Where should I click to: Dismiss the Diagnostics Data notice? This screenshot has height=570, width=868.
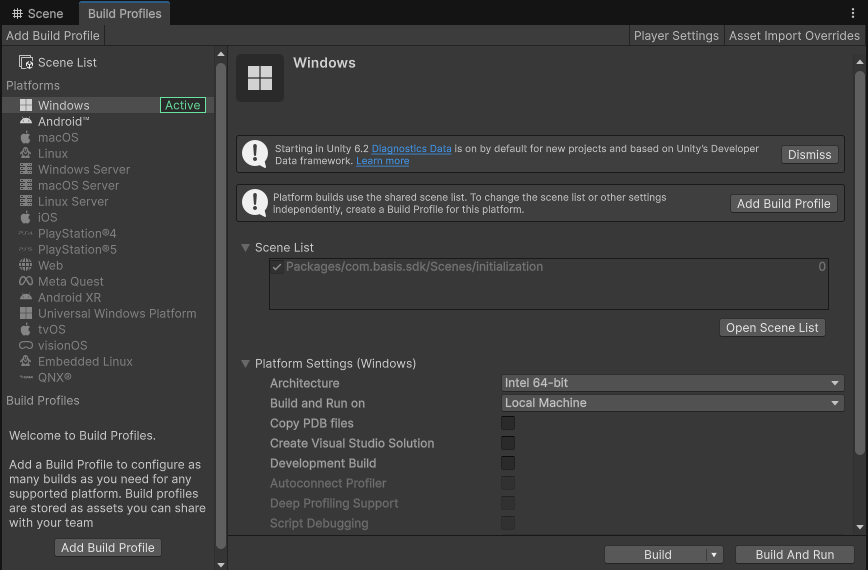pos(809,154)
